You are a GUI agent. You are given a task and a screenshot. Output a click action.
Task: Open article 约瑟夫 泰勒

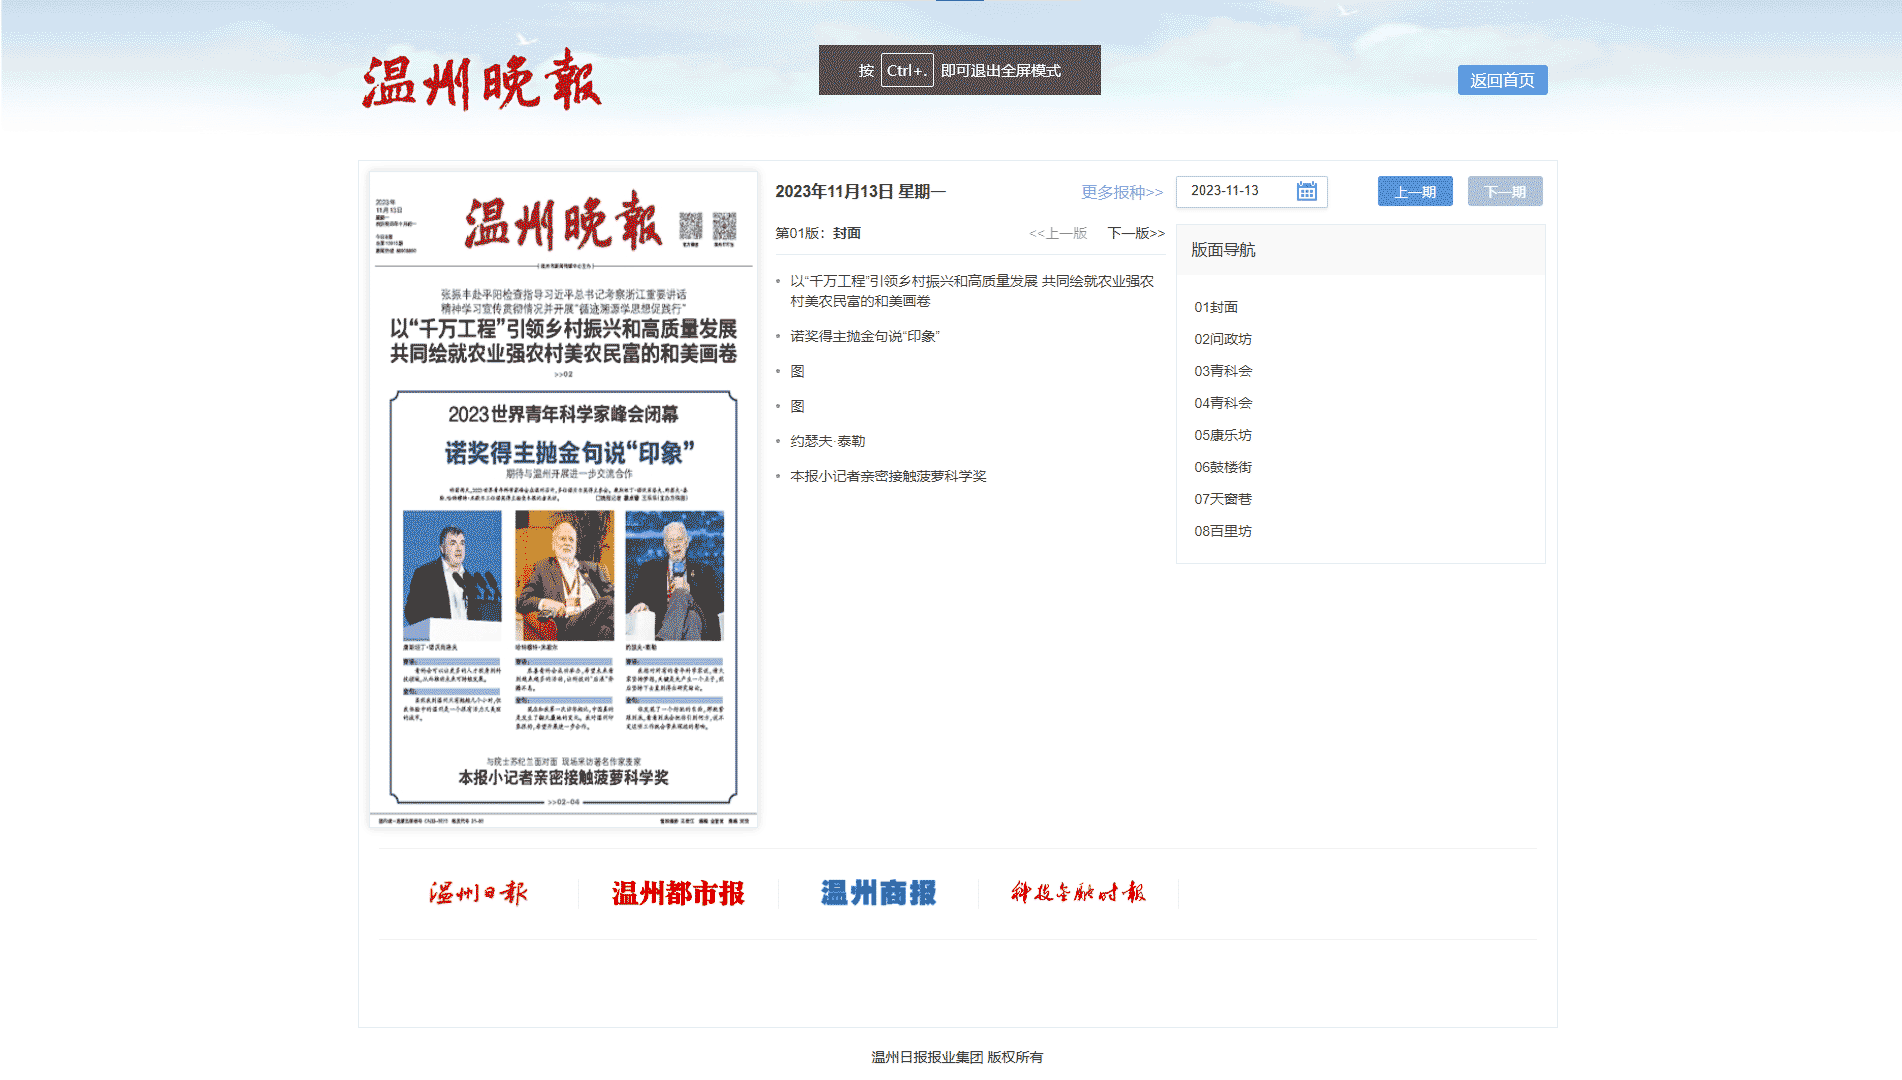828,441
